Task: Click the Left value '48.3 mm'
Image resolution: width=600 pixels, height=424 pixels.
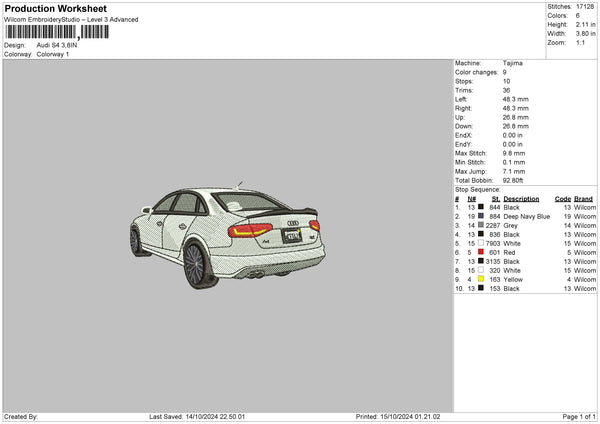Action: (515, 99)
